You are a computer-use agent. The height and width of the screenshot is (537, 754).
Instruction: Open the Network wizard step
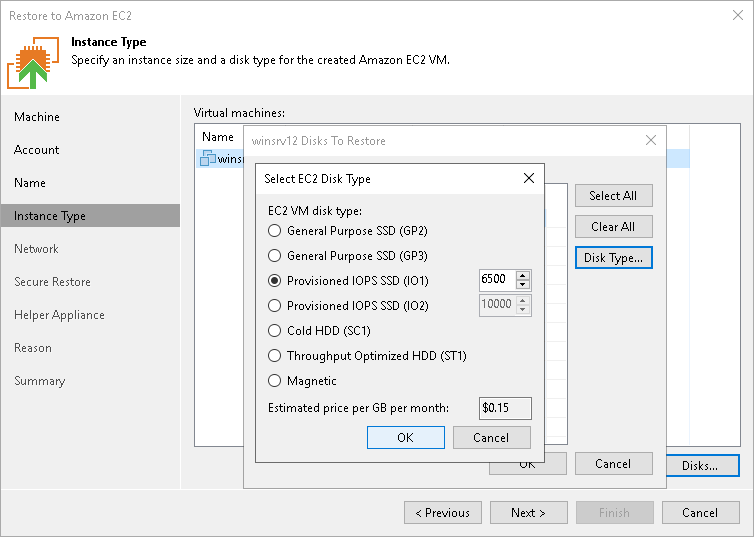click(x=36, y=249)
